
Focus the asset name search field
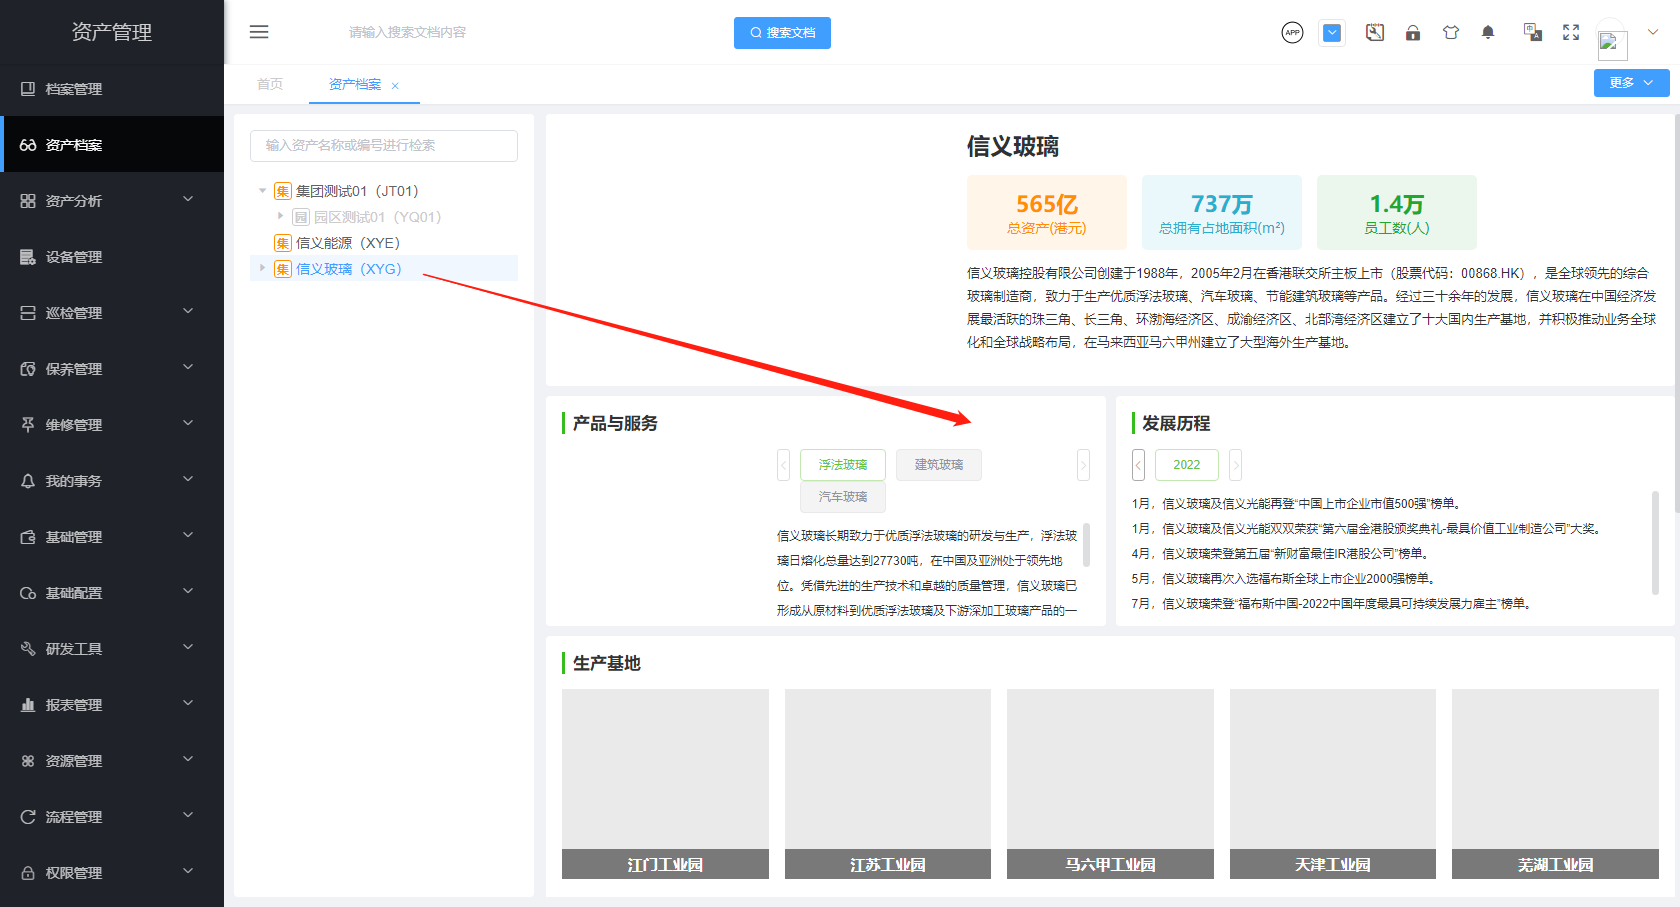pos(384,146)
